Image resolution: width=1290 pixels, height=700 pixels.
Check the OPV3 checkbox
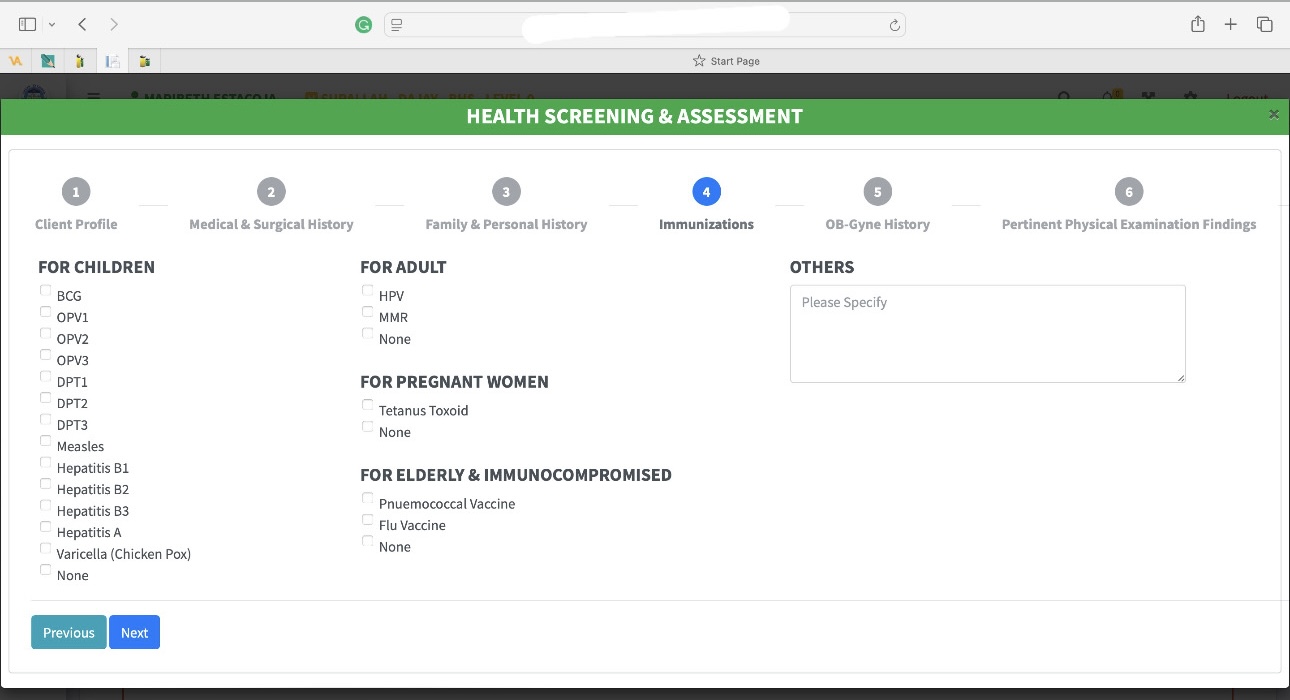pyautogui.click(x=45, y=355)
